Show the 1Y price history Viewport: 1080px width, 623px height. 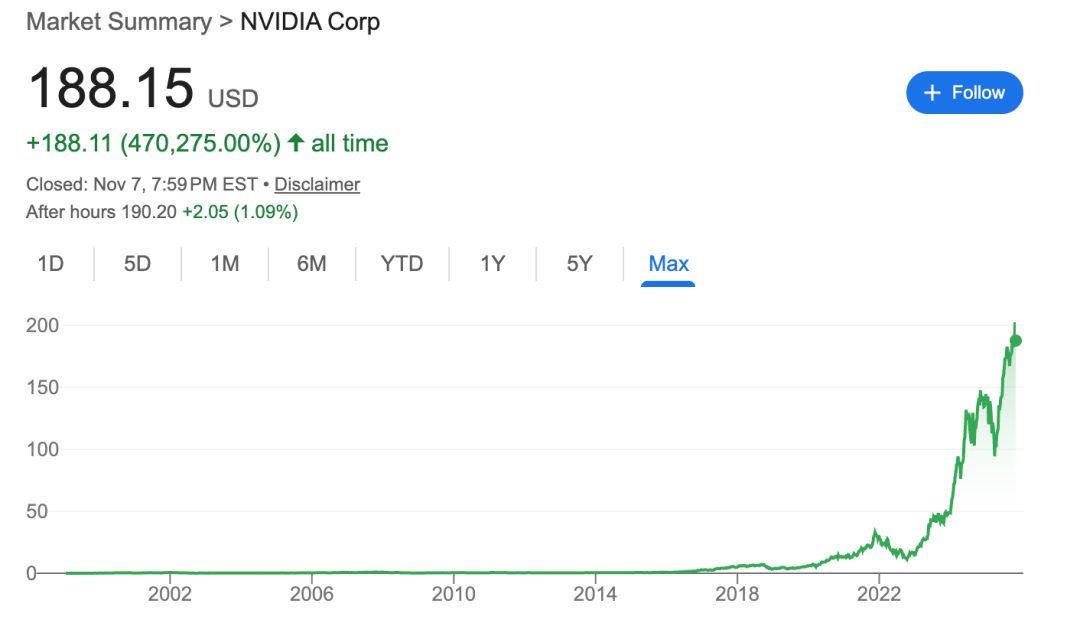tap(492, 264)
